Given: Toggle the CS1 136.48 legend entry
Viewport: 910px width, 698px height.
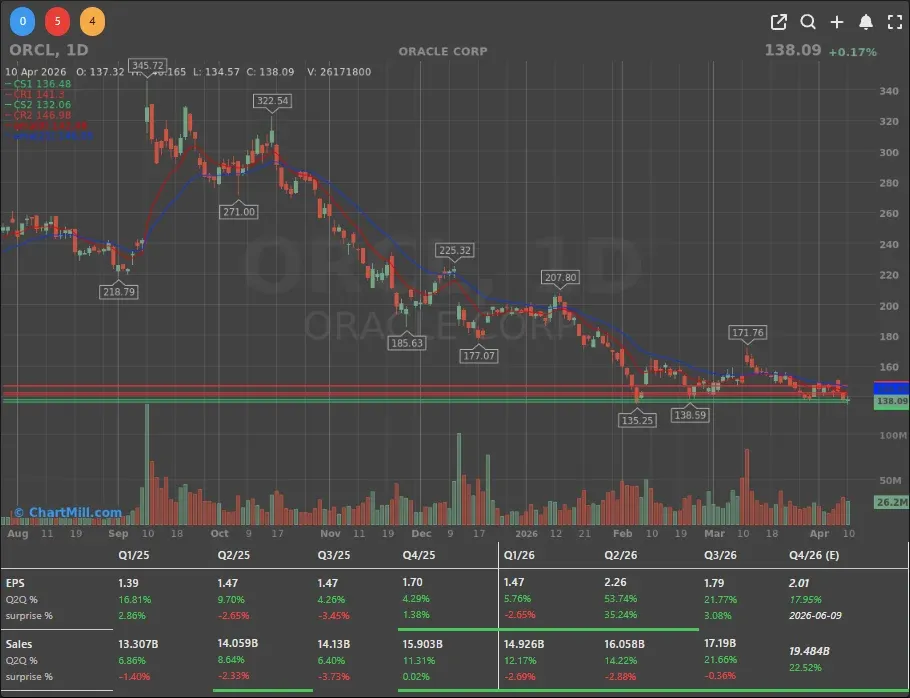Looking at the screenshot, I should click(38, 84).
